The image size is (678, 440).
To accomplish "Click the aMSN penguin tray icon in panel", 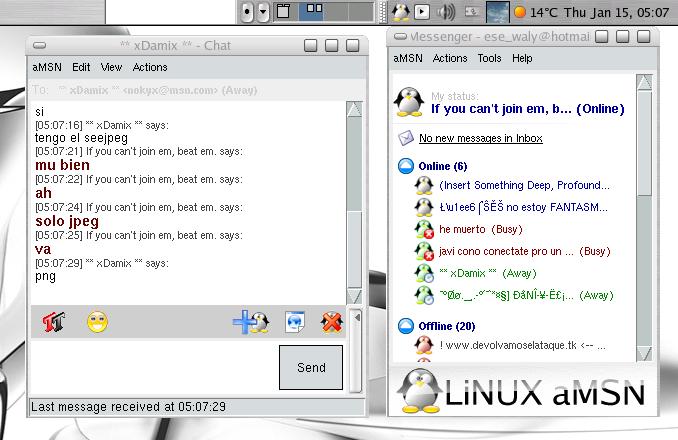I will 400,12.
